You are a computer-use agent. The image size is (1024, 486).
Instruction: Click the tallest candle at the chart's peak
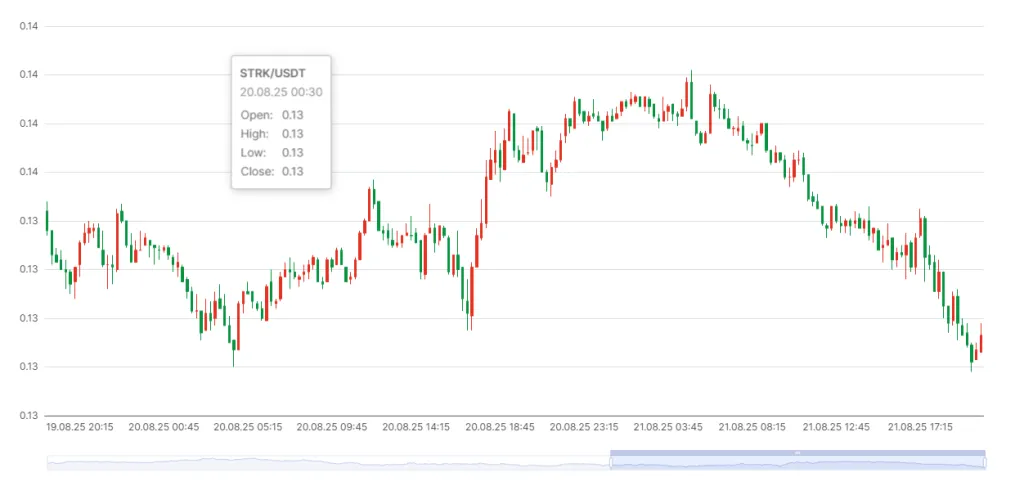[x=690, y=98]
